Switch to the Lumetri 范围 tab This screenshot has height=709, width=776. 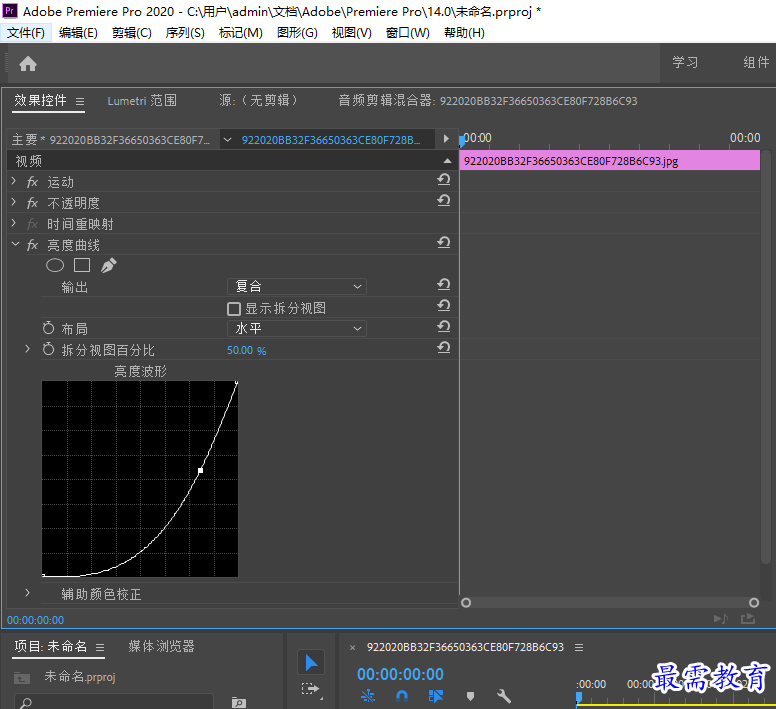(142, 101)
